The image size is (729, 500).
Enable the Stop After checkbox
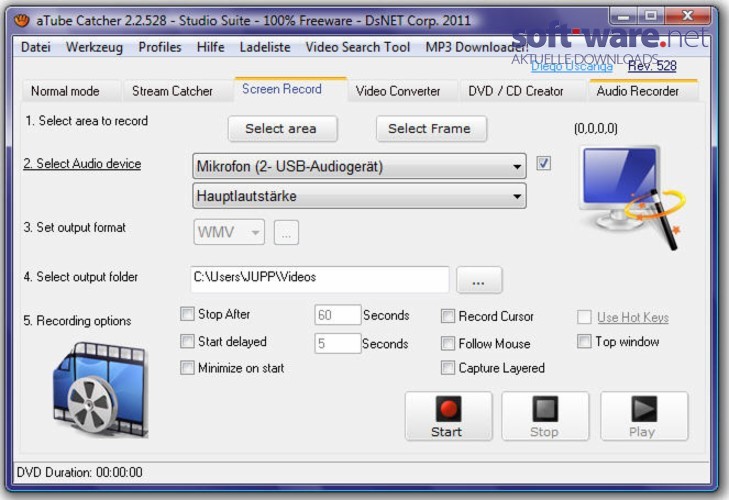coord(187,314)
